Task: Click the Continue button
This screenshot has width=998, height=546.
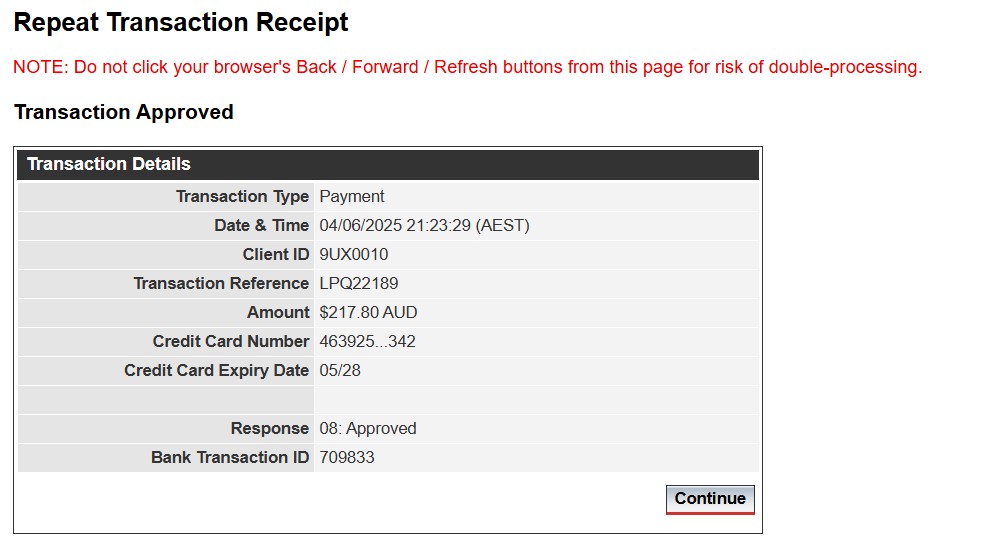Action: (x=710, y=499)
